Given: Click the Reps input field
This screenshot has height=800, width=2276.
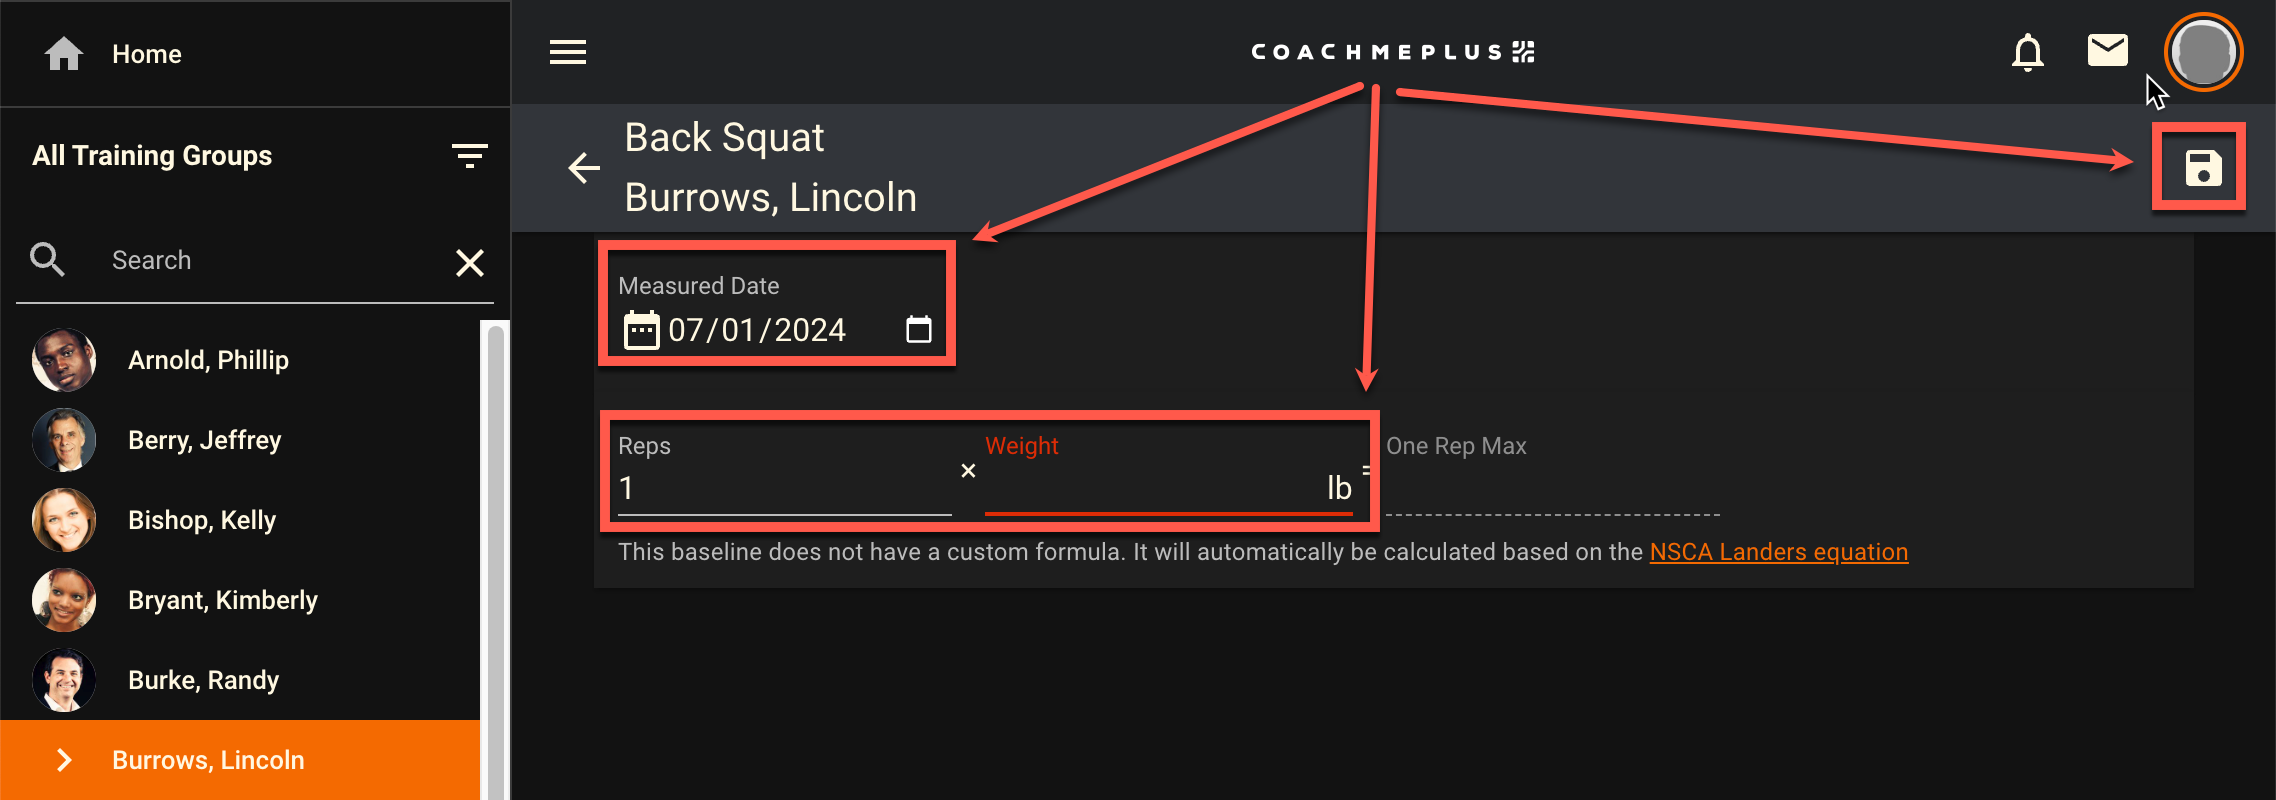Looking at the screenshot, I should tap(784, 488).
